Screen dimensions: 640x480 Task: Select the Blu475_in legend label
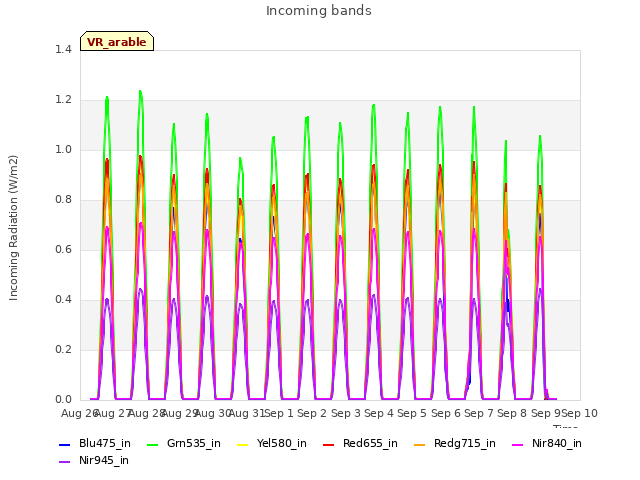pyautogui.click(x=105, y=444)
